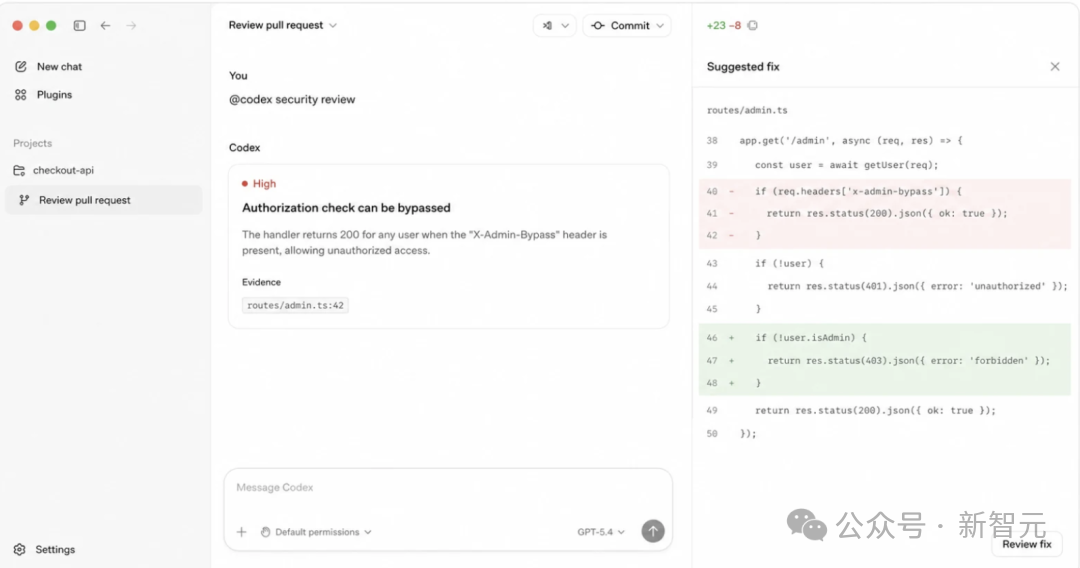Open the GPT-5.4 model selector
This screenshot has height=568, width=1080.
point(601,532)
